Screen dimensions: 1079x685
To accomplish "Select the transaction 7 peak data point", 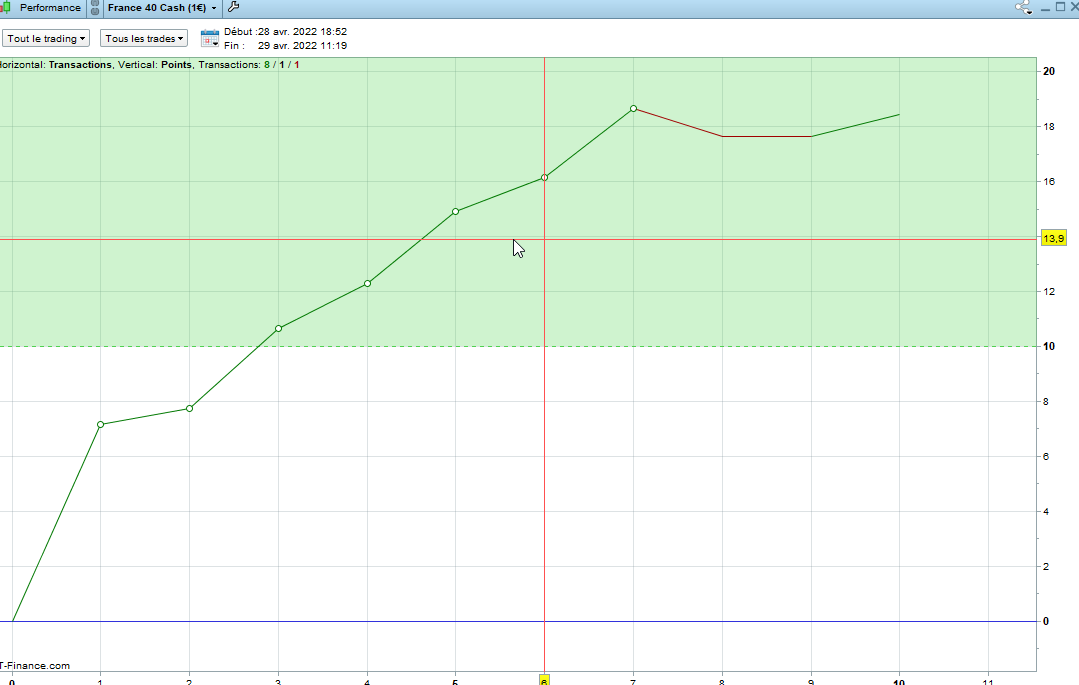I will coord(634,109).
